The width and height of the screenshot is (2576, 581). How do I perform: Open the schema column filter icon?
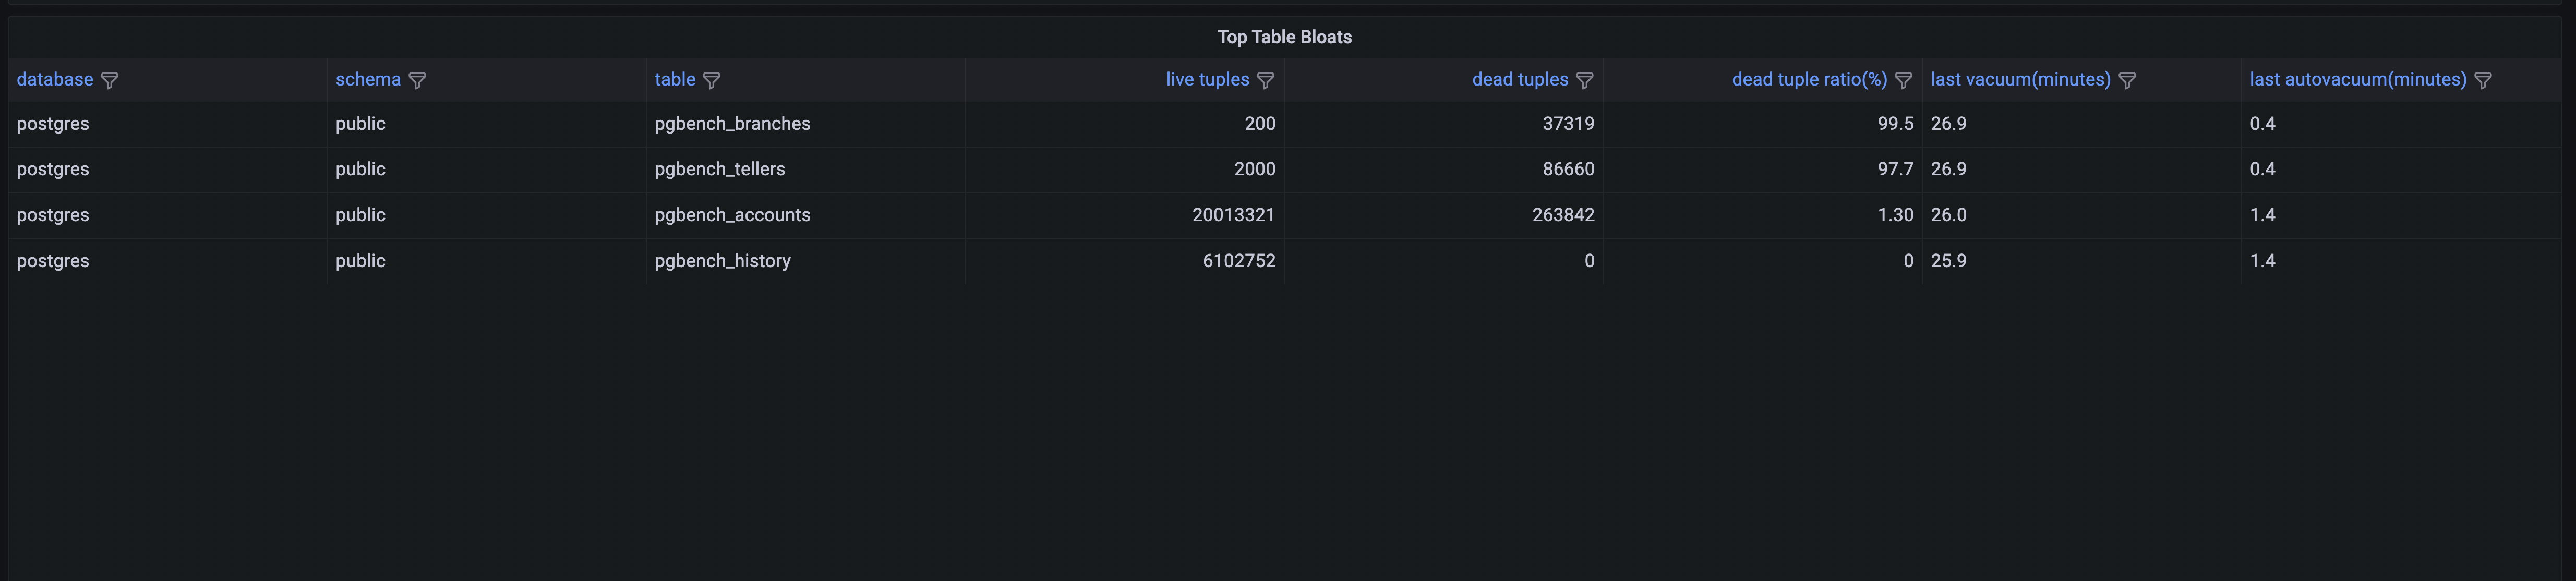point(417,80)
